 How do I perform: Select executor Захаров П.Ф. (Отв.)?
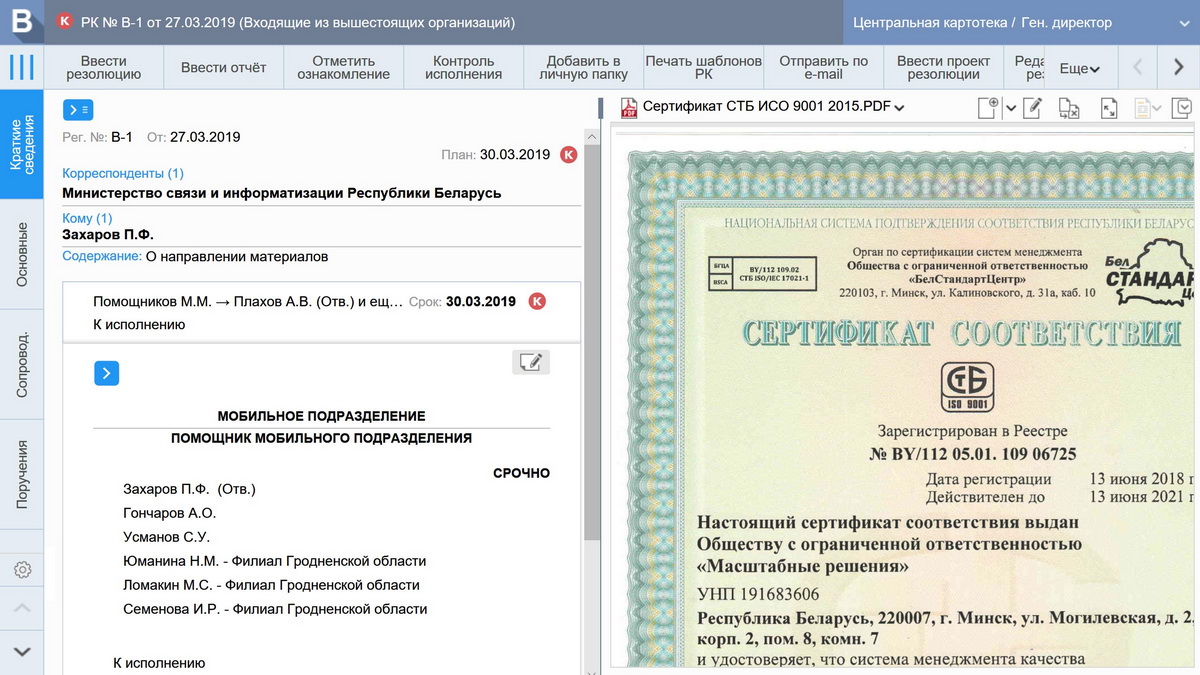click(x=190, y=489)
